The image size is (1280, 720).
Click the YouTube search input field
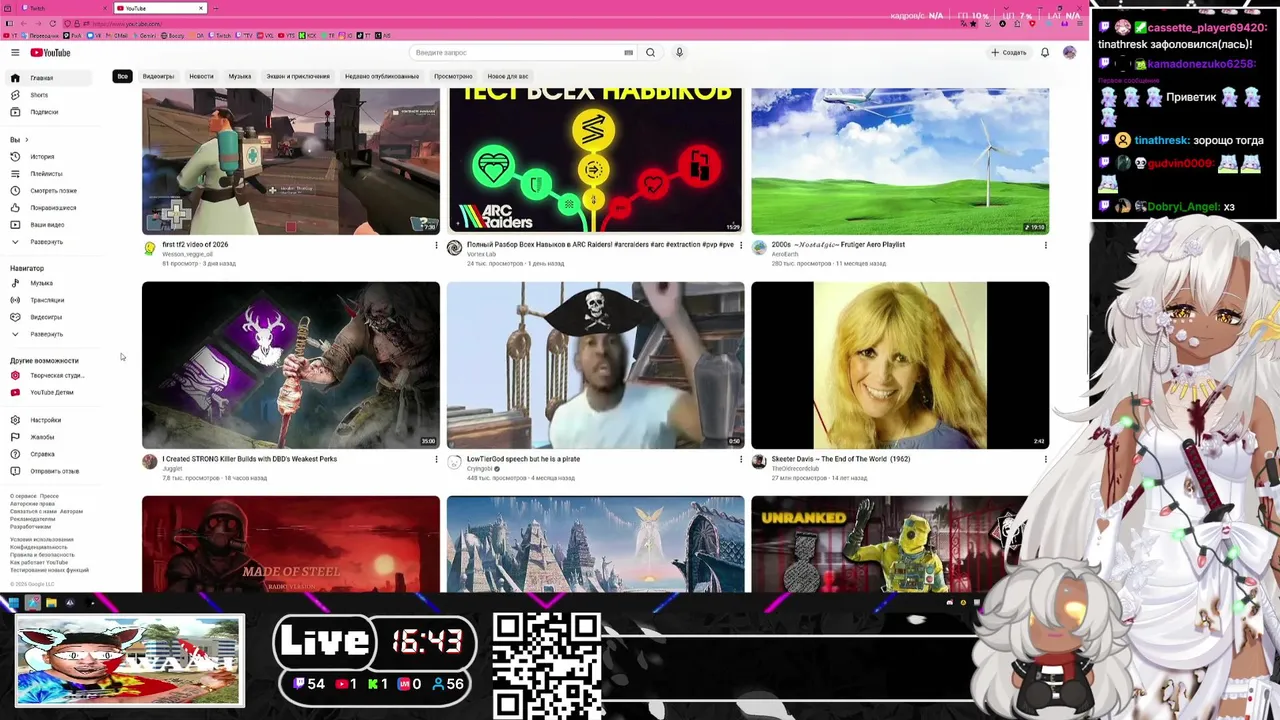[517, 52]
